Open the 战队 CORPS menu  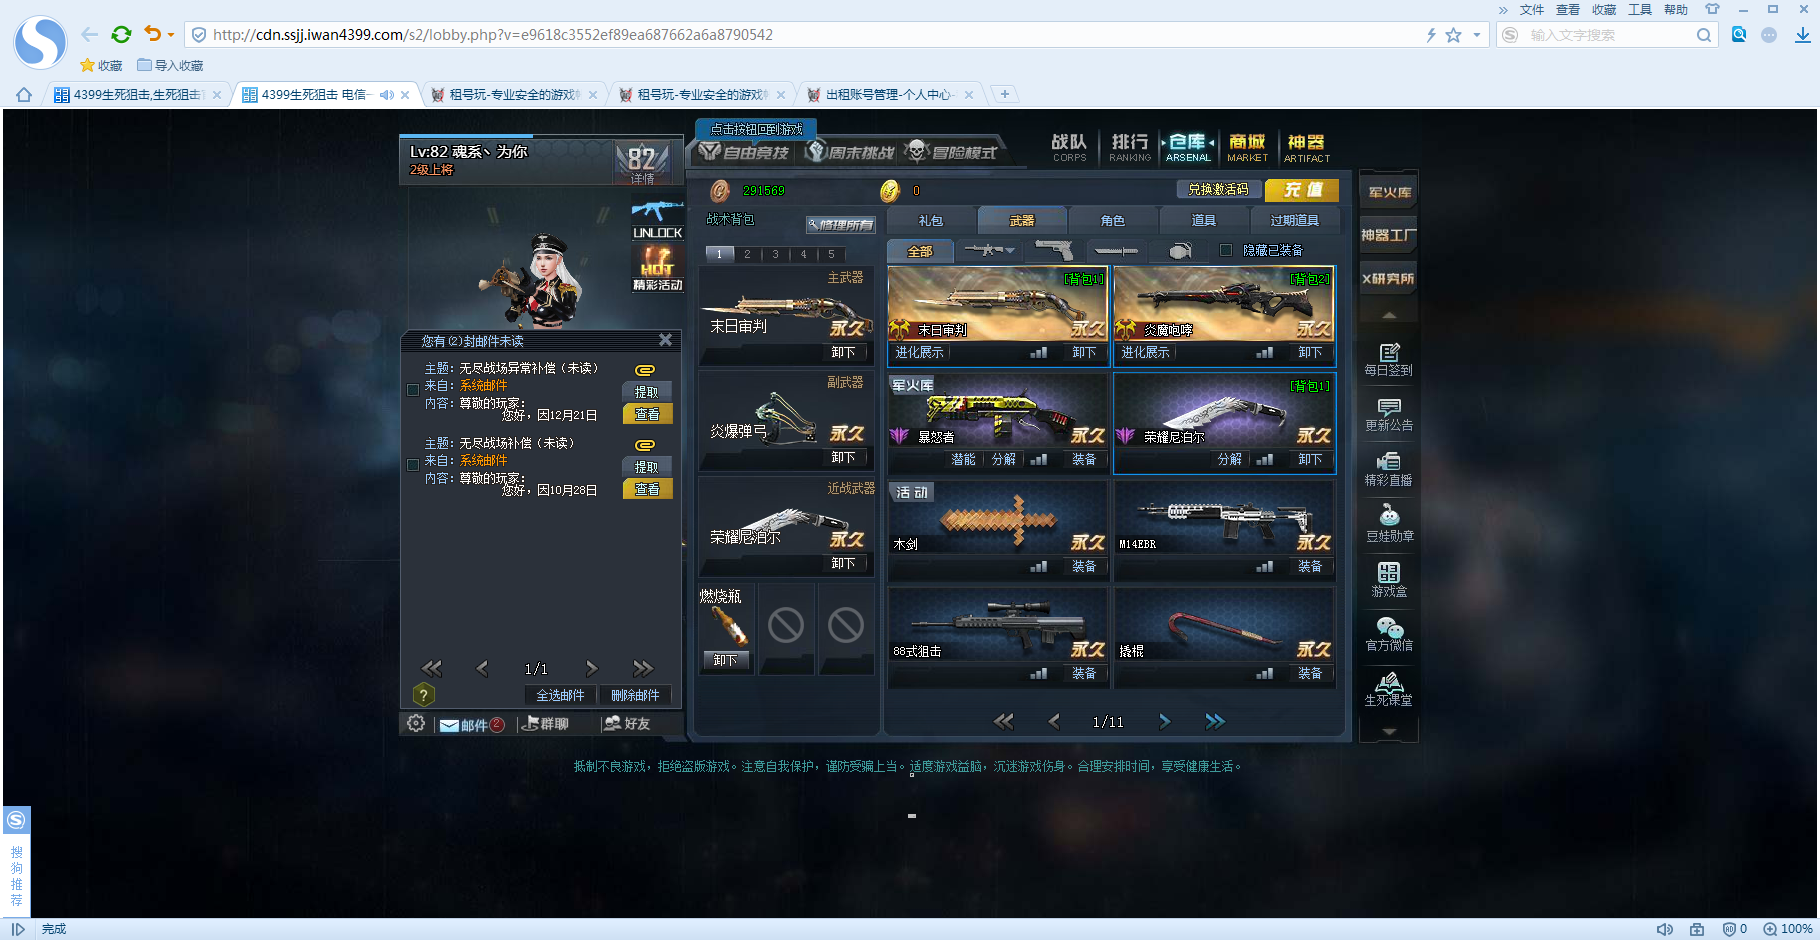coord(1069,147)
